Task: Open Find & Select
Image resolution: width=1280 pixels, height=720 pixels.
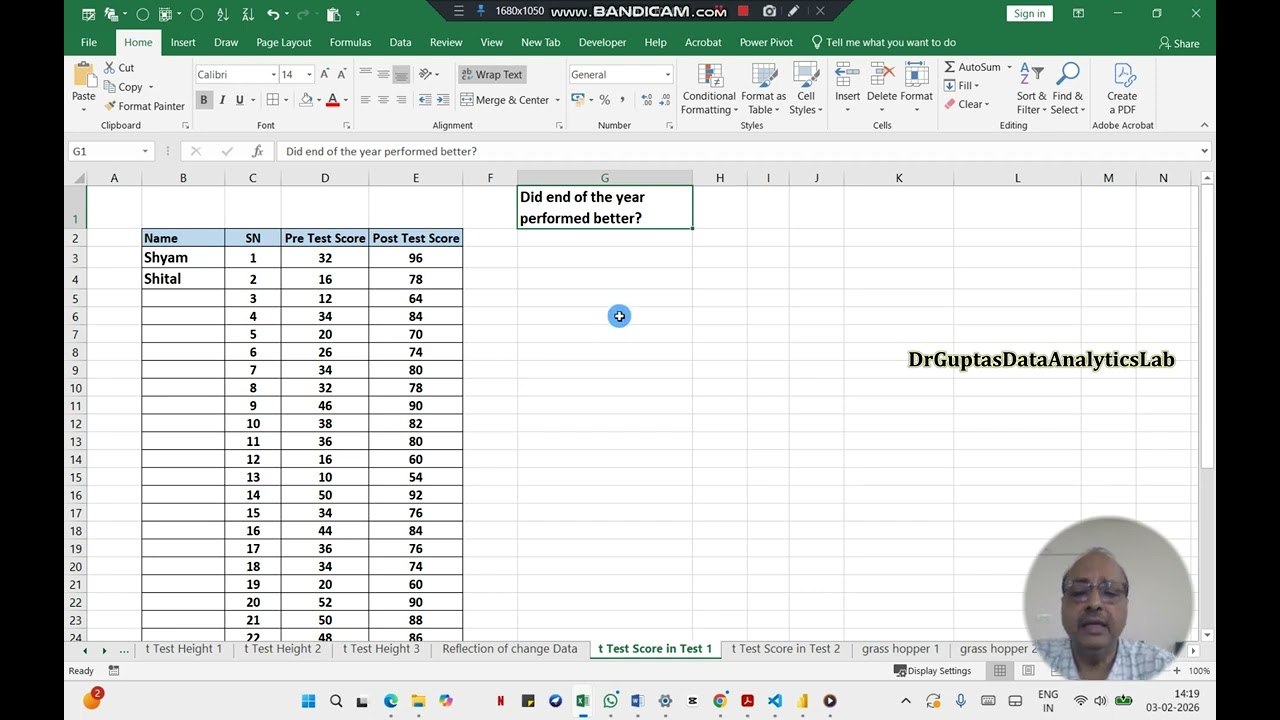Action: [1067, 90]
